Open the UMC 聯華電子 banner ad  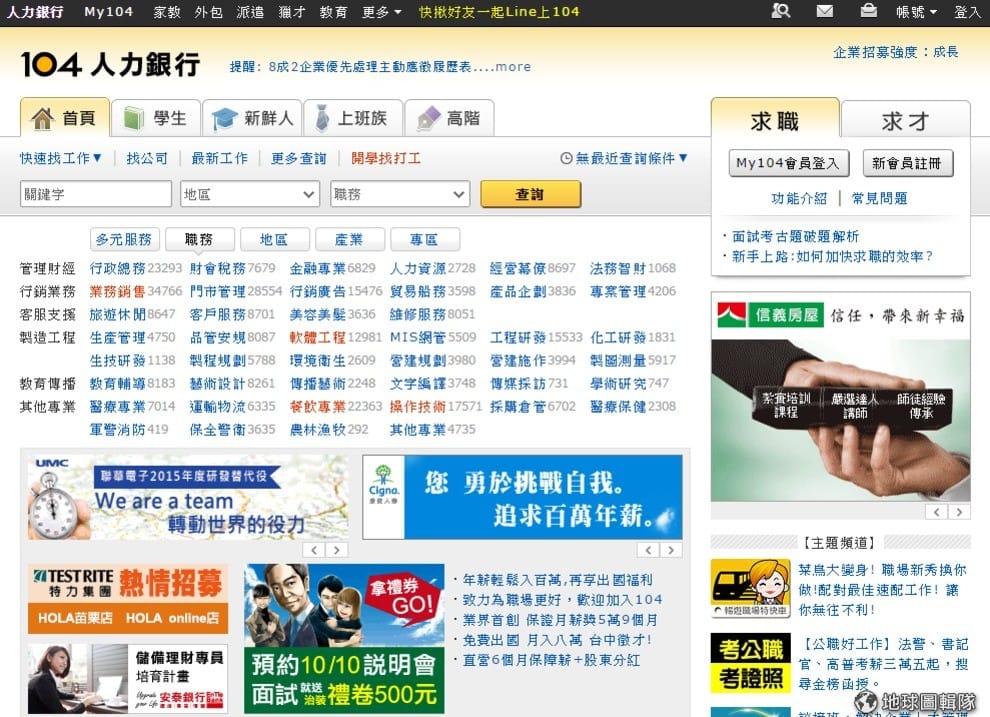188,498
